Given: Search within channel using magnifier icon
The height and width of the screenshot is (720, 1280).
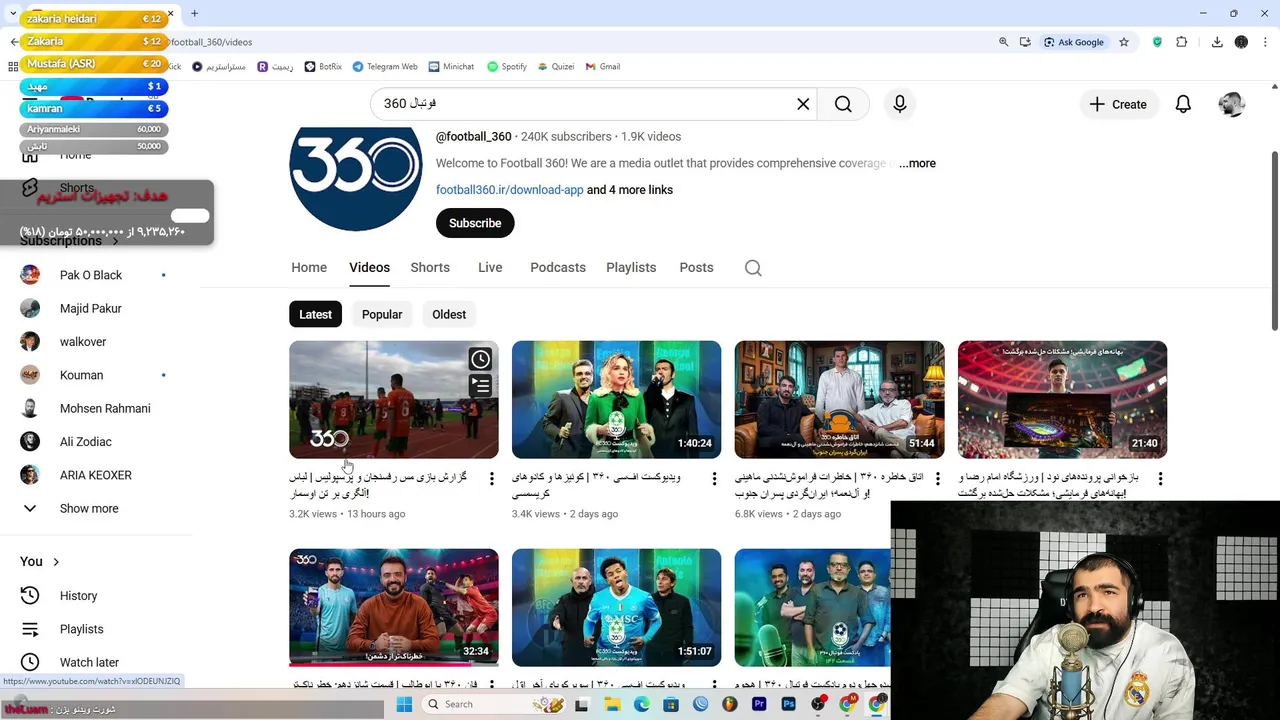Looking at the screenshot, I should (x=753, y=268).
